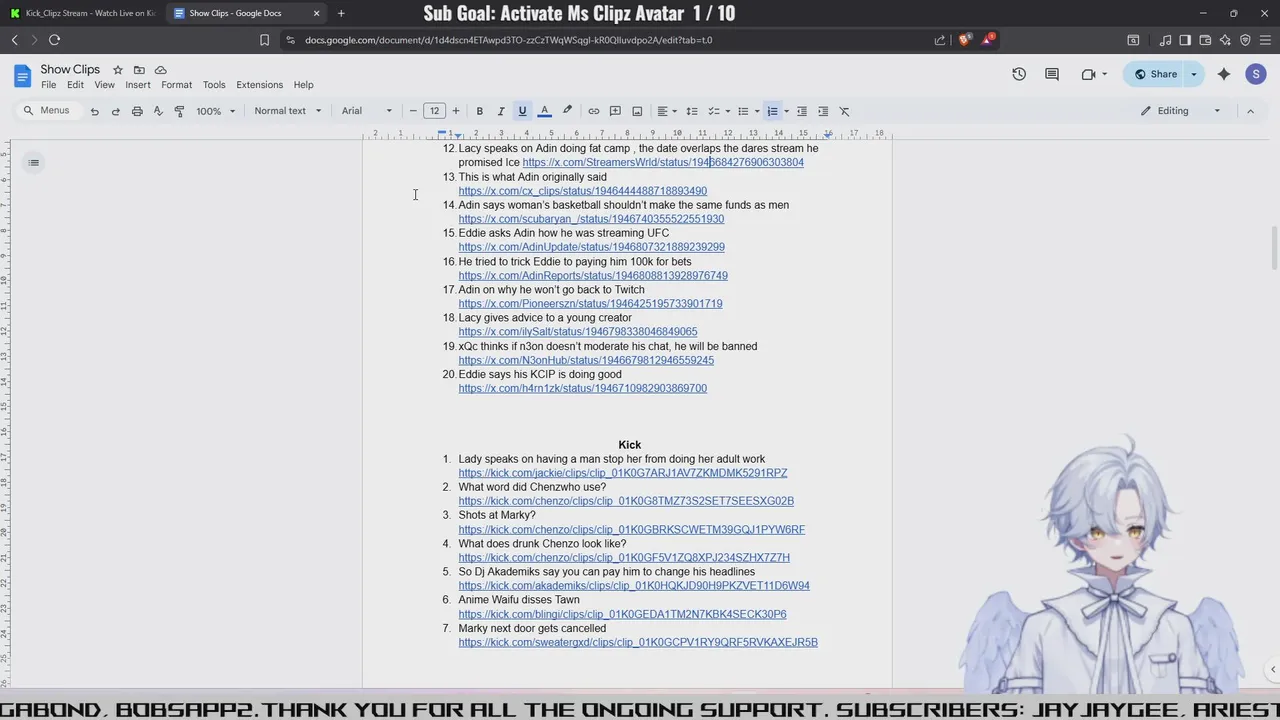
Task: Switch to the Kick_Clipz Stream browser tab
Action: 82,13
